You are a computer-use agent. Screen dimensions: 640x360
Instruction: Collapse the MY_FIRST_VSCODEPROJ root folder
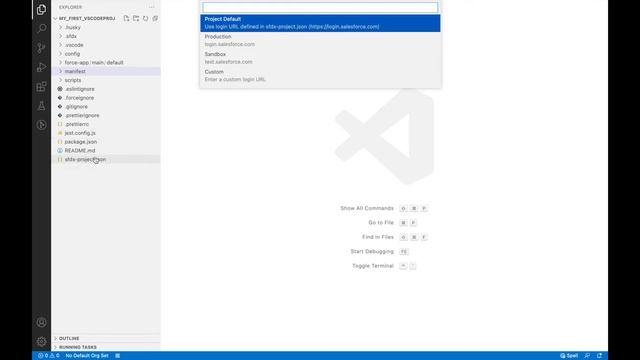coord(87,18)
